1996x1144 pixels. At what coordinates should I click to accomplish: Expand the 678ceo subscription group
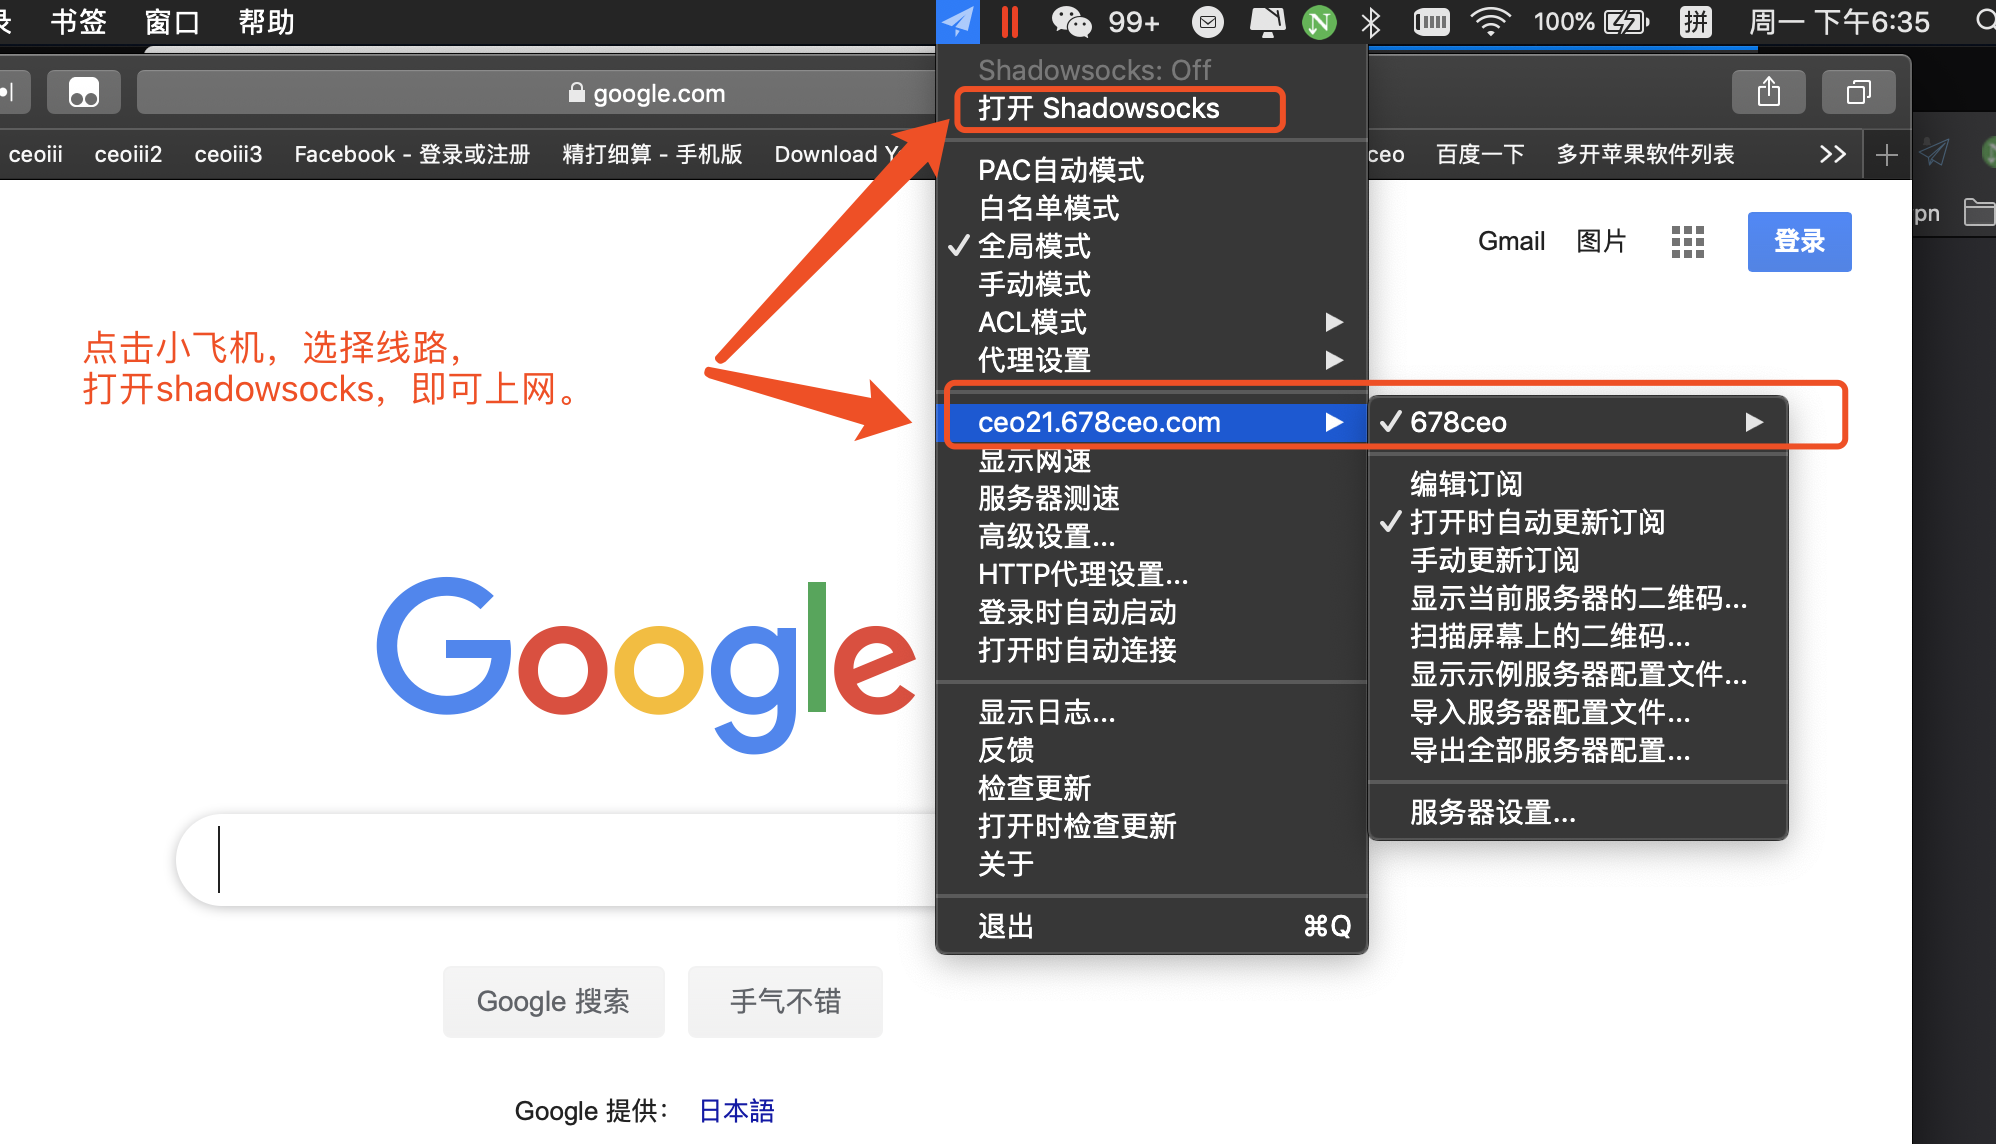click(x=1578, y=422)
